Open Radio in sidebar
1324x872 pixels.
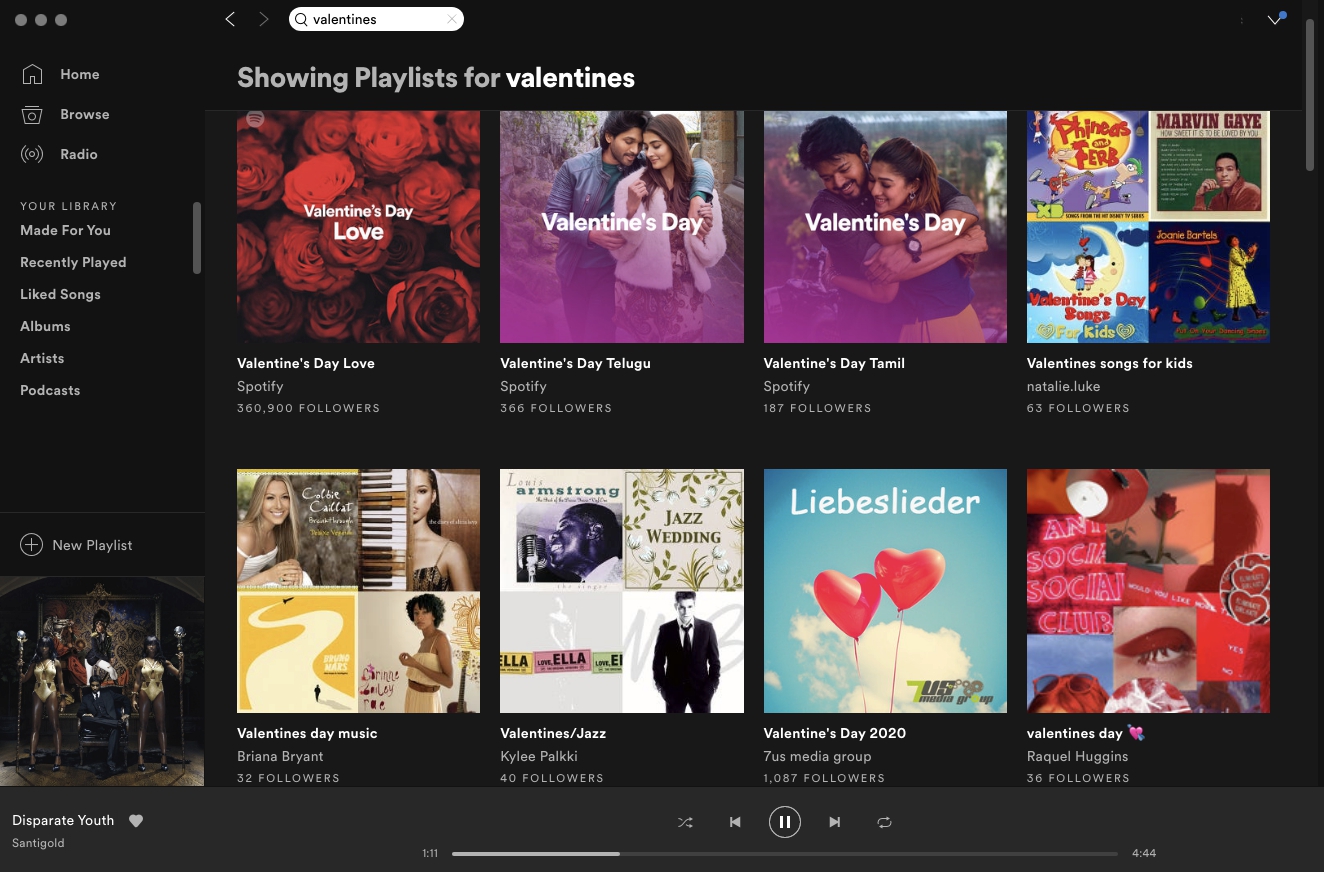(x=78, y=154)
